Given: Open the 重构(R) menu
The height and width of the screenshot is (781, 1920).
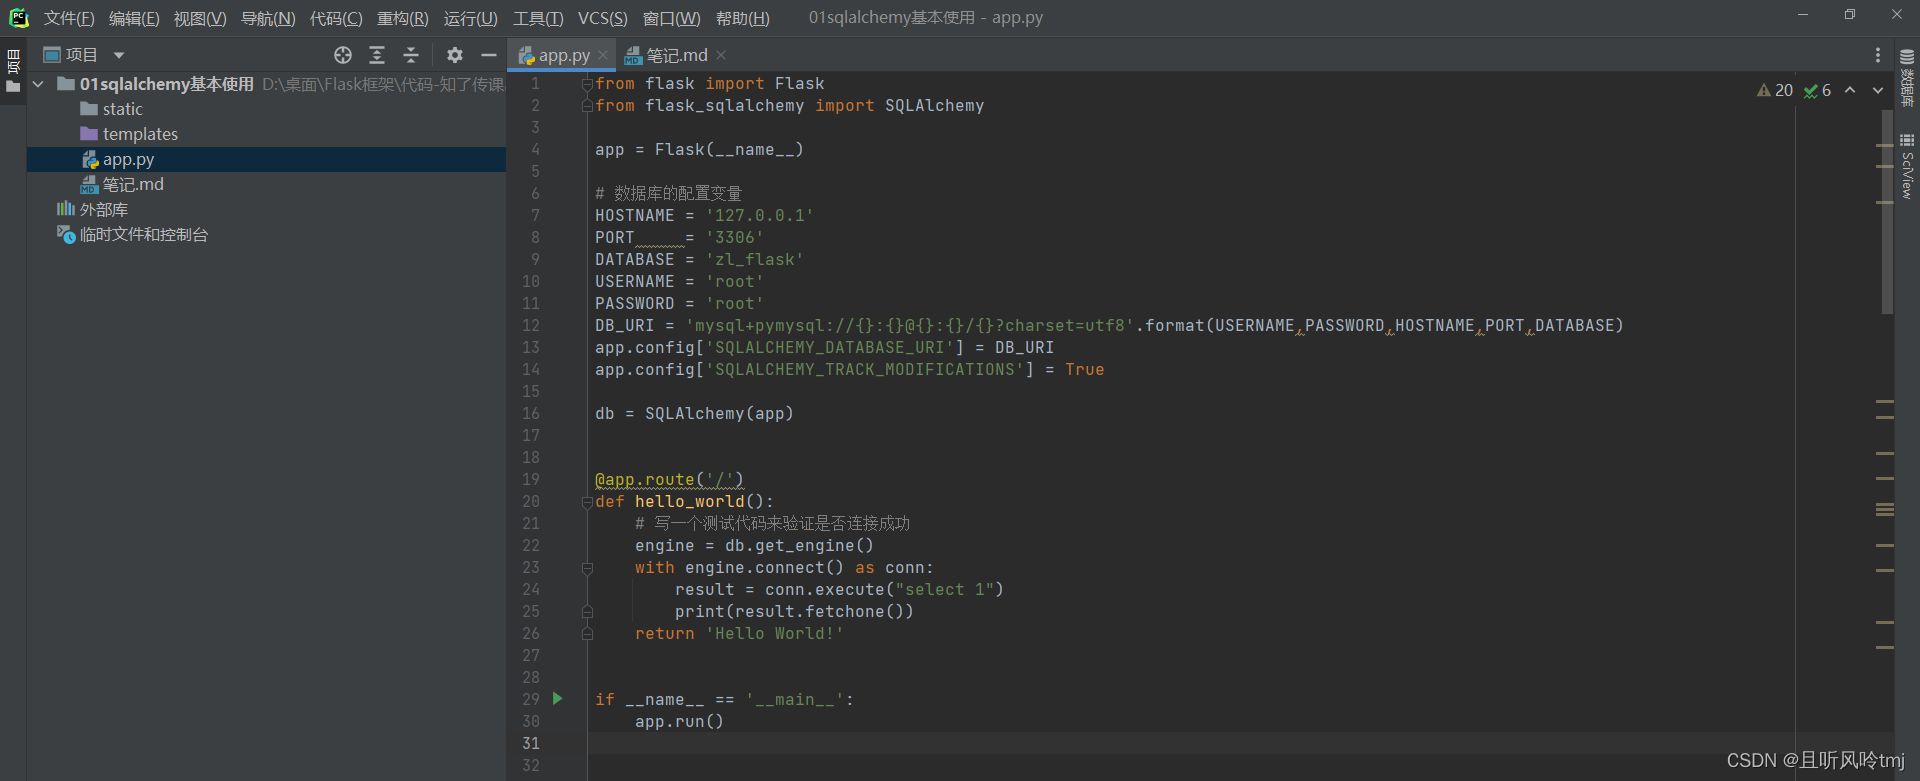Looking at the screenshot, I should click(x=402, y=18).
